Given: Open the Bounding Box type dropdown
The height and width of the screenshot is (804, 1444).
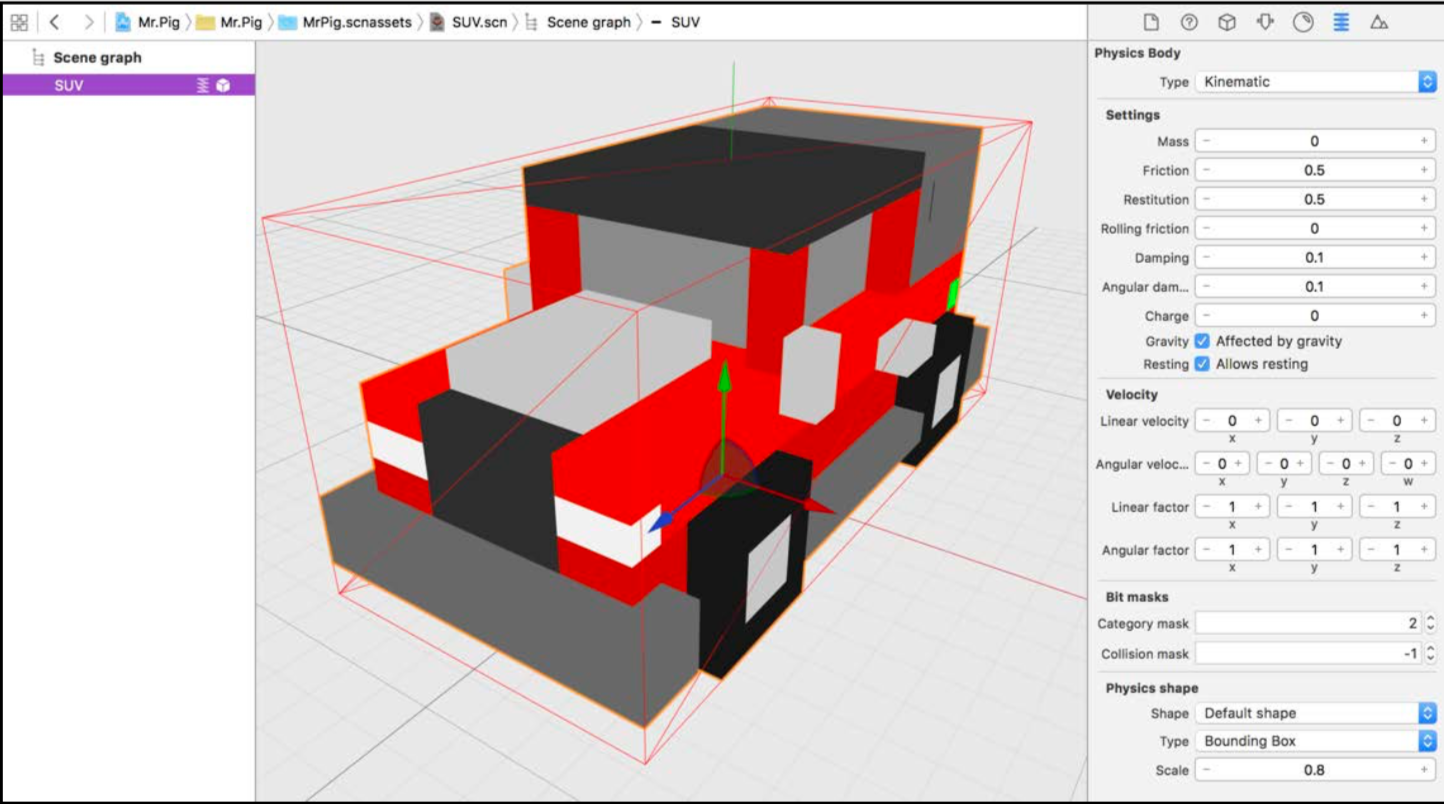Looking at the screenshot, I should (1316, 741).
